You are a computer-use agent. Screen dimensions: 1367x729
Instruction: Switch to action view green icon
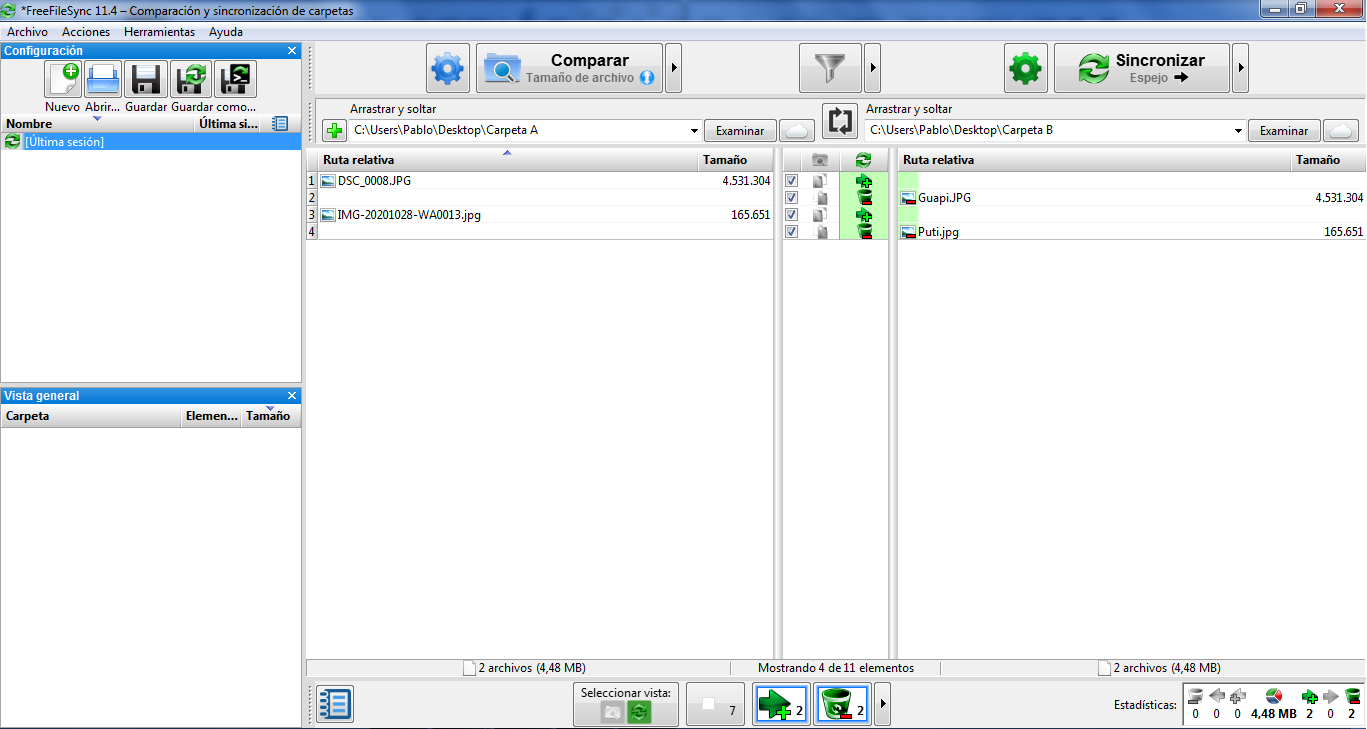click(639, 711)
